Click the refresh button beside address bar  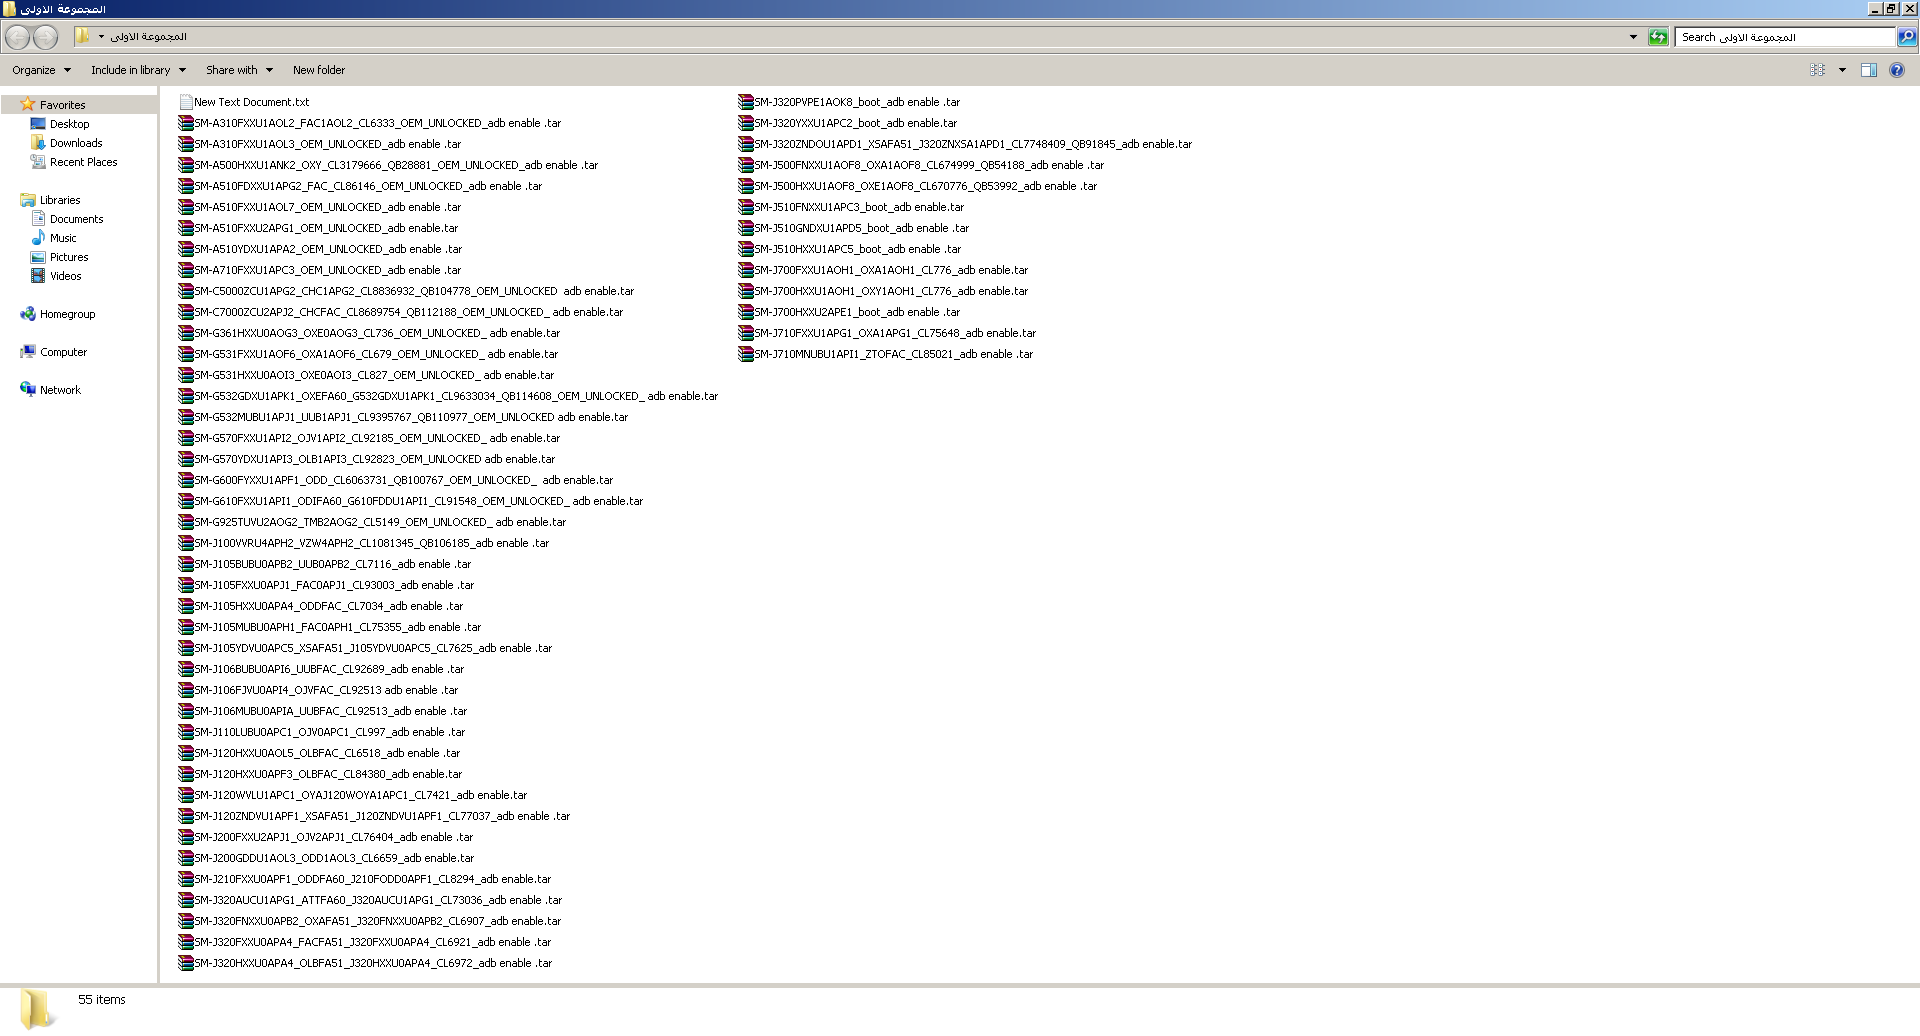pos(1658,37)
